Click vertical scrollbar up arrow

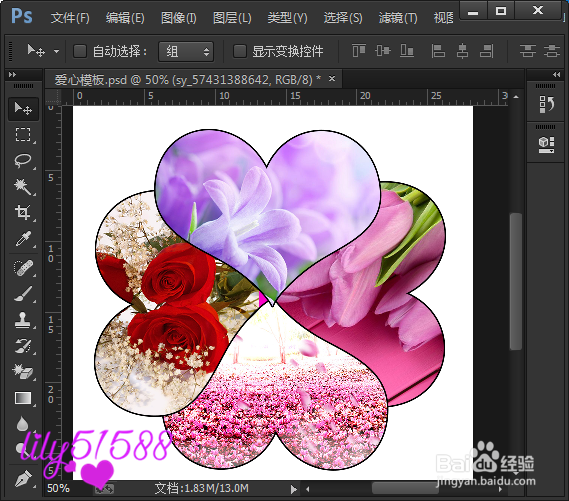pos(516,96)
